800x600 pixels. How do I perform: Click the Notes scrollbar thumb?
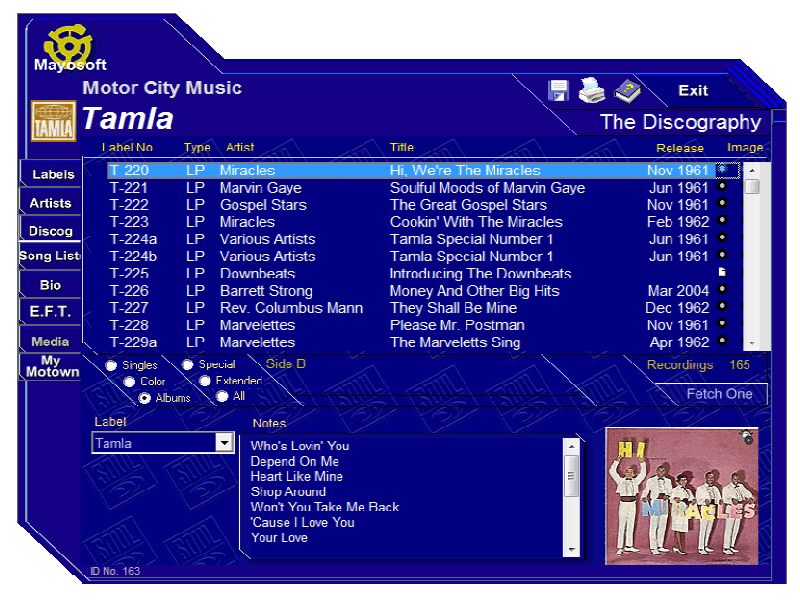[571, 476]
